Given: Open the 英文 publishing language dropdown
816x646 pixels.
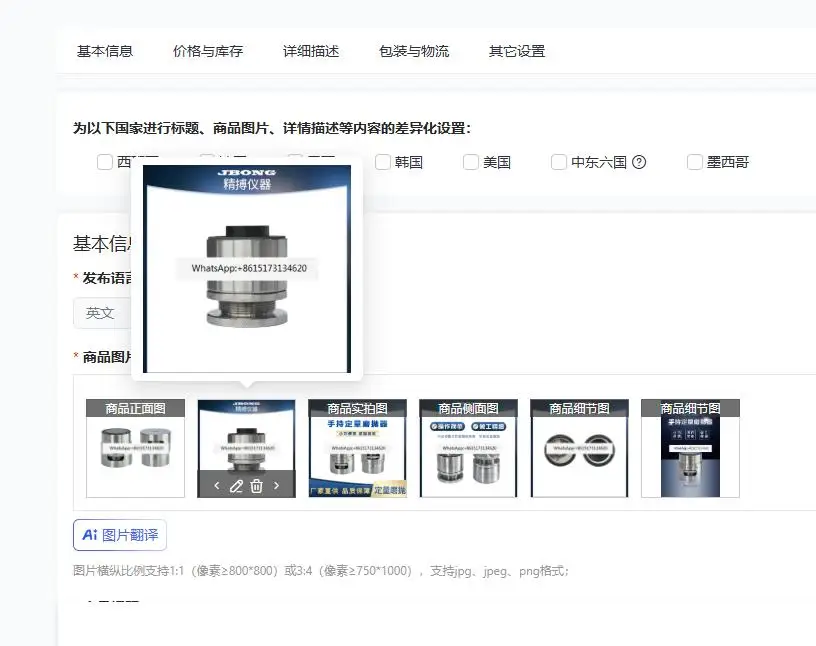Looking at the screenshot, I should point(102,313).
